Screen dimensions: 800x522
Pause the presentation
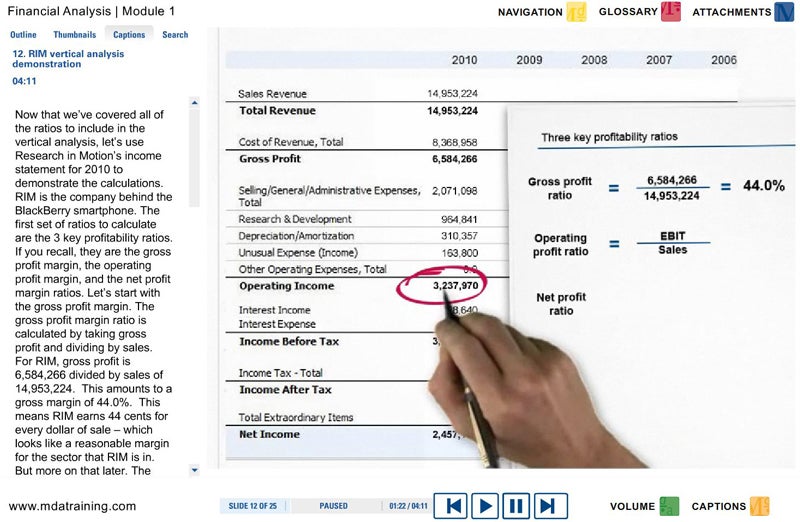click(x=516, y=506)
